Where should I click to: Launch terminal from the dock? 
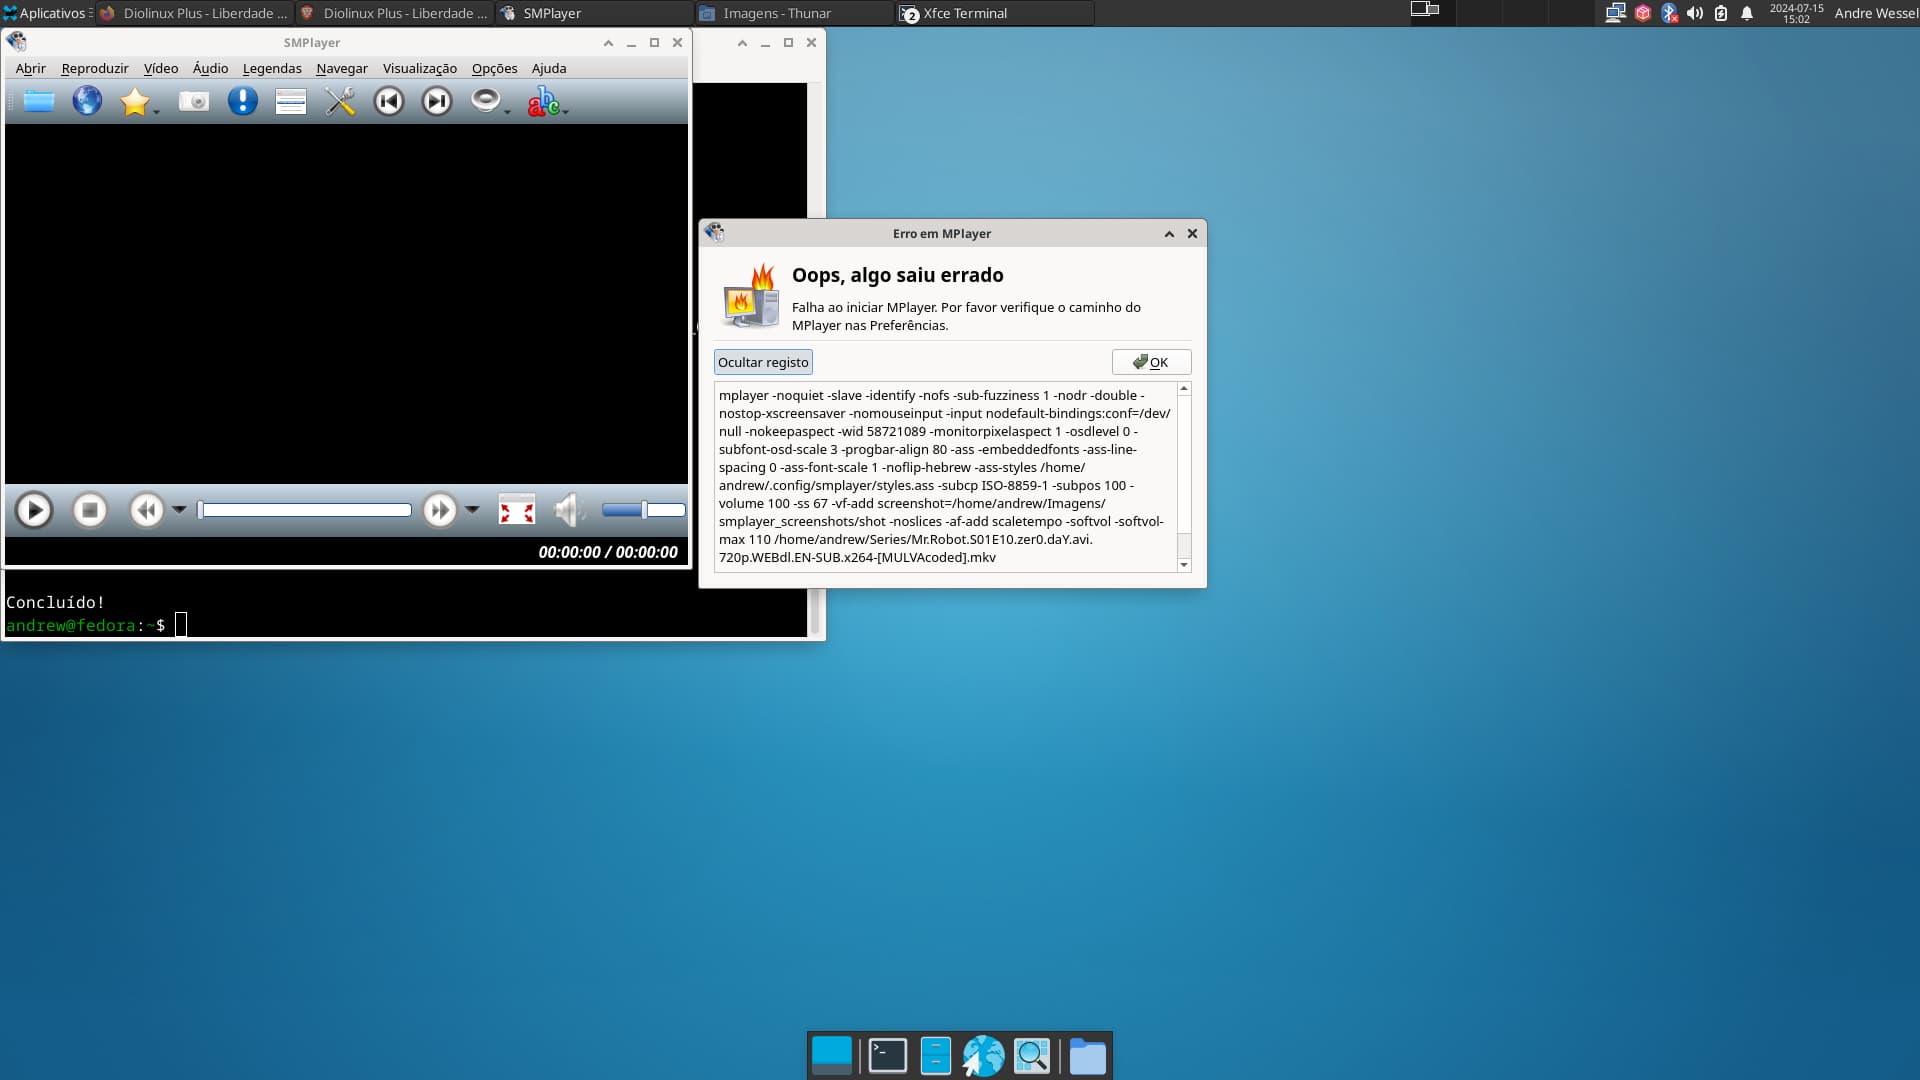click(x=888, y=1056)
